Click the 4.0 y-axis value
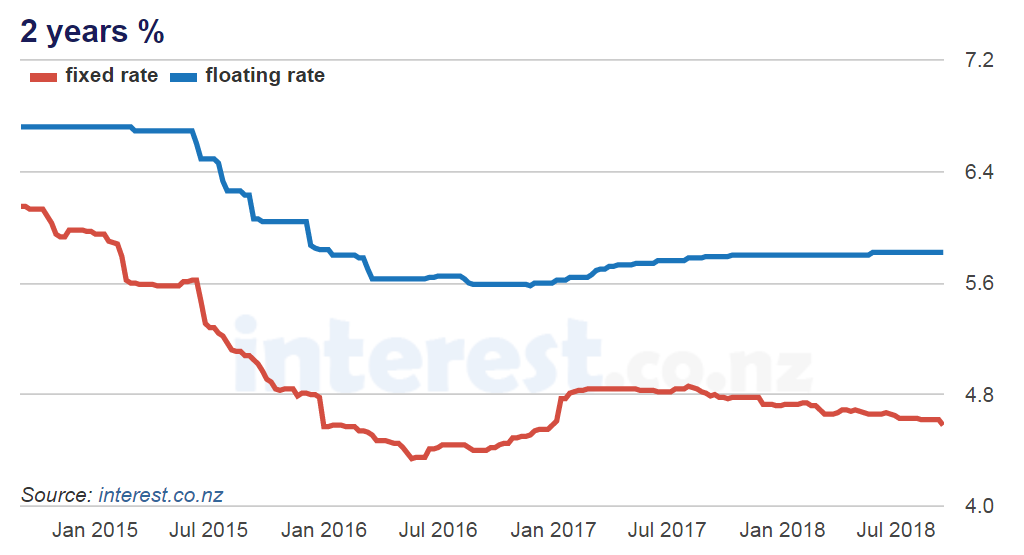Viewport: 1024px width, 555px height. 978,506
